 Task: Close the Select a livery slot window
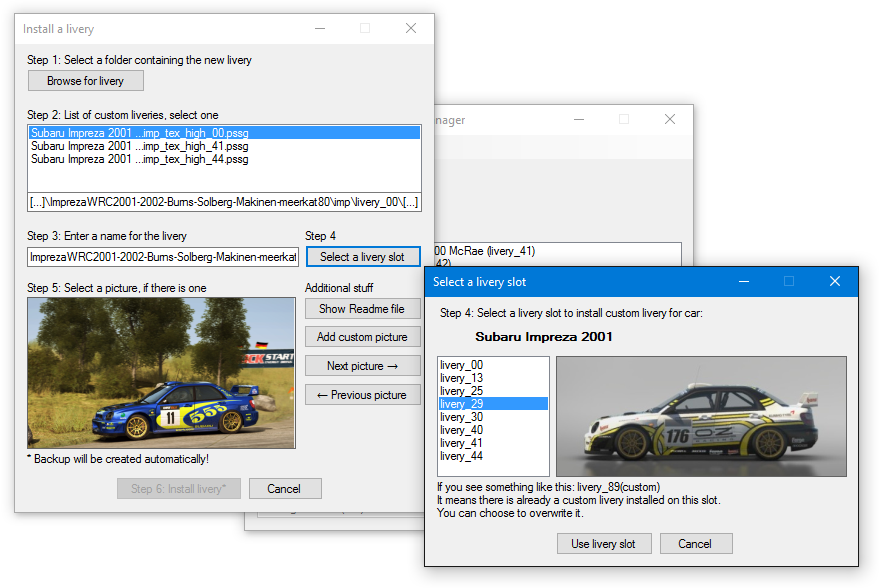click(x=835, y=281)
